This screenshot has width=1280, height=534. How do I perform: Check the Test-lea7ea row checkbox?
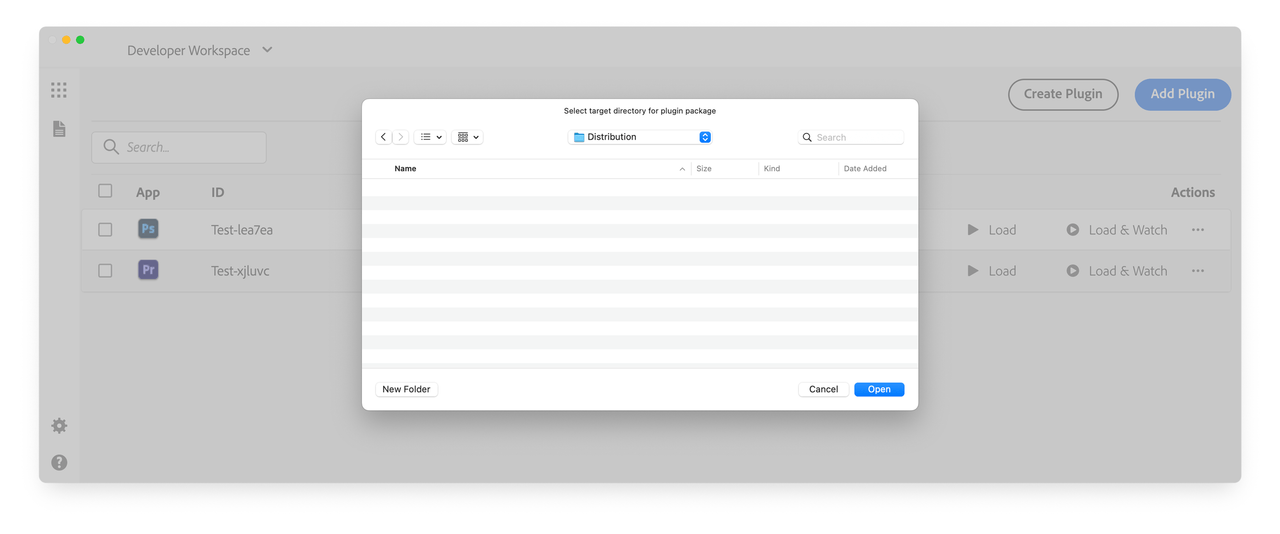105,230
